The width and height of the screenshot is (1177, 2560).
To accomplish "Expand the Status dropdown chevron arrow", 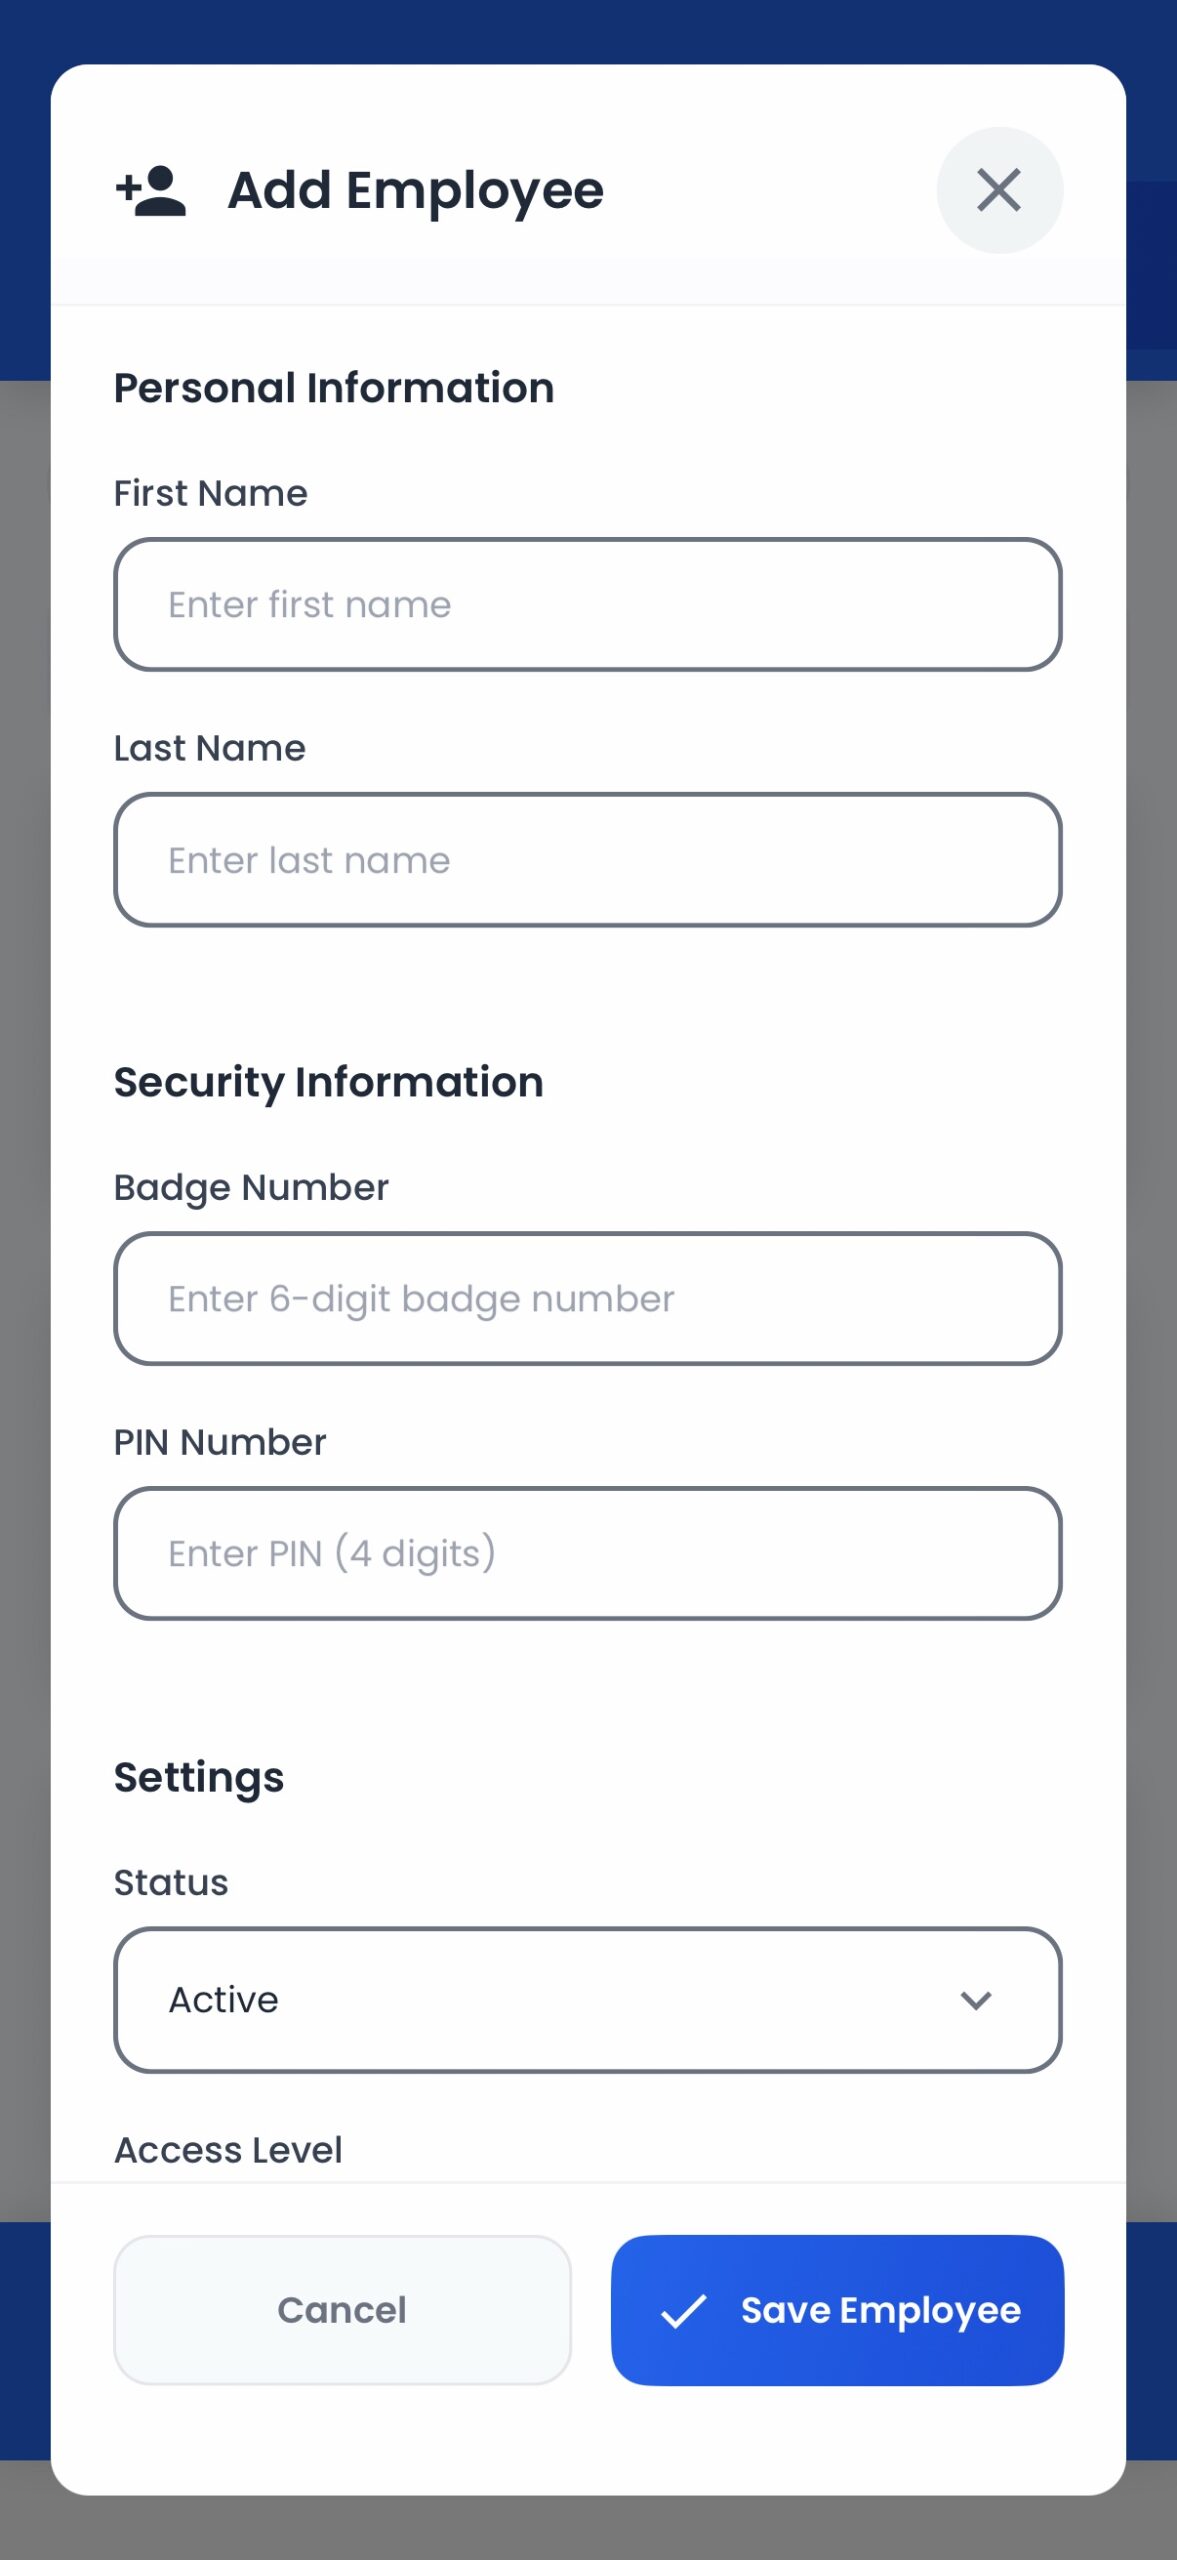I will tap(976, 2000).
